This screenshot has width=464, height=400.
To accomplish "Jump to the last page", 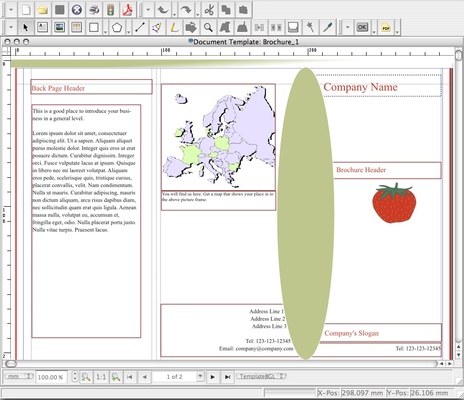I will pyautogui.click(x=227, y=377).
